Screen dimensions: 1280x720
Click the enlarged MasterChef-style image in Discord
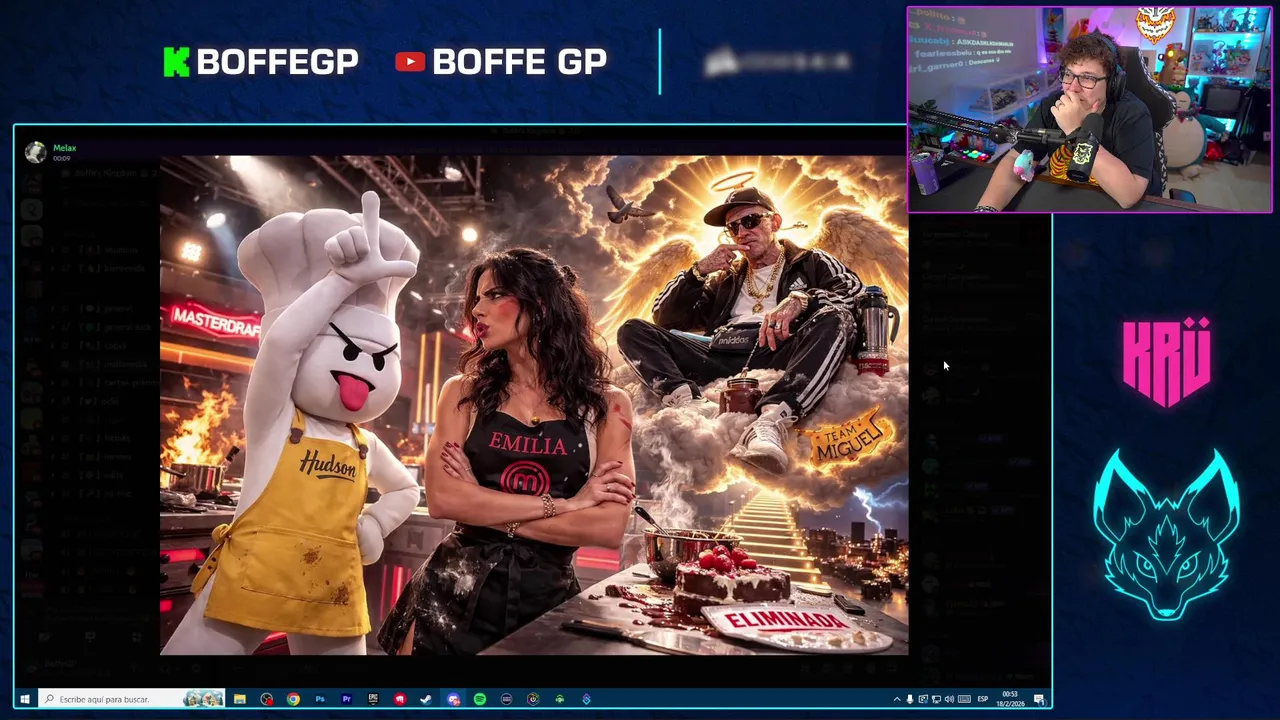coord(534,405)
